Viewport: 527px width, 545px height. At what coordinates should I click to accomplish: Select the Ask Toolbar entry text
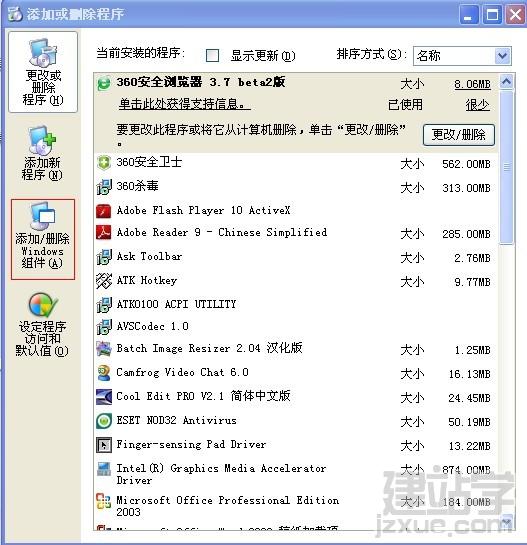pos(149,257)
